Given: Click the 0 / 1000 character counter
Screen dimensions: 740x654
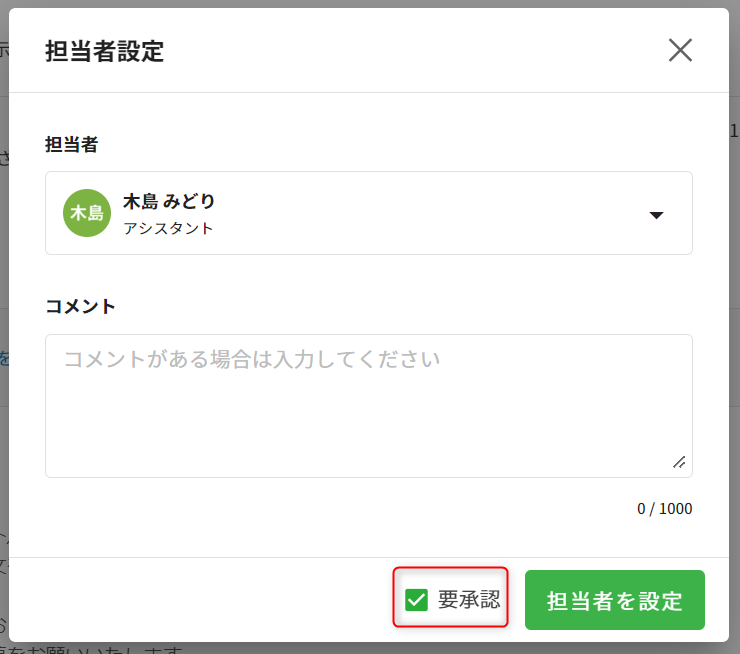Looking at the screenshot, I should [x=664, y=508].
